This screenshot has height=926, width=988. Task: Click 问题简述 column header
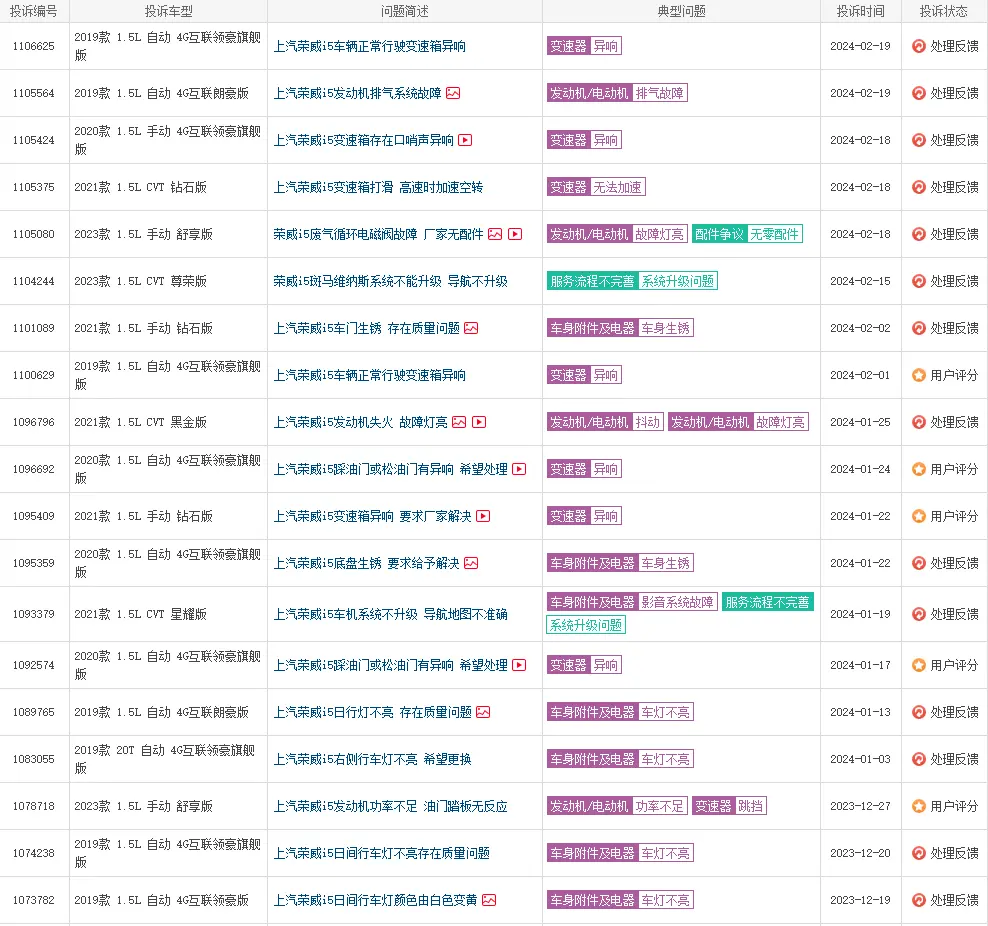[x=405, y=11]
